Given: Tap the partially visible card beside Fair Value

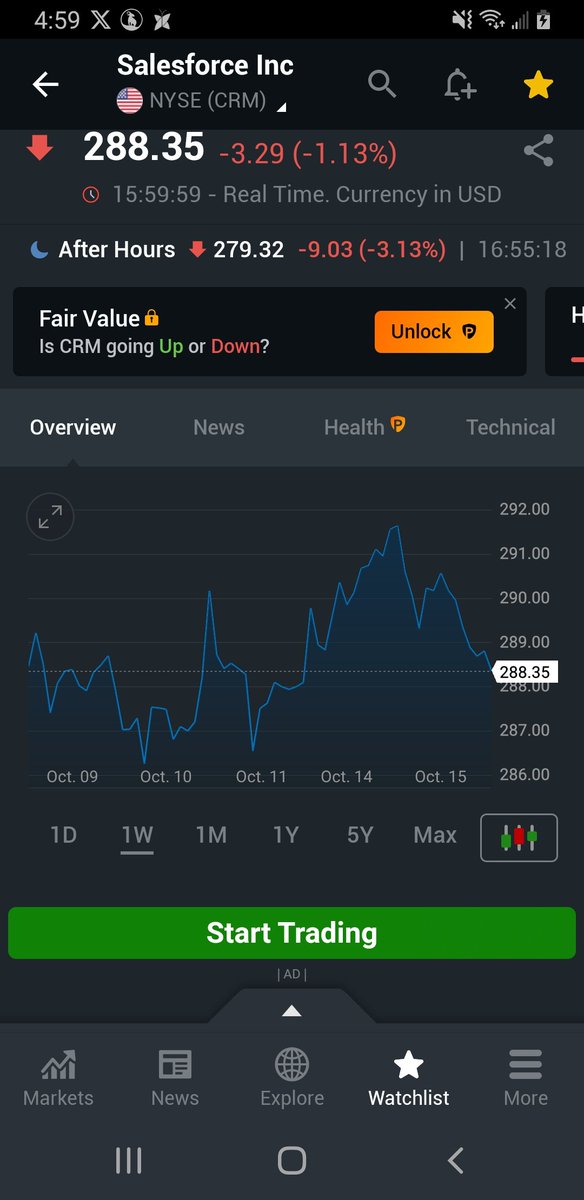Looking at the screenshot, I should click(565, 332).
